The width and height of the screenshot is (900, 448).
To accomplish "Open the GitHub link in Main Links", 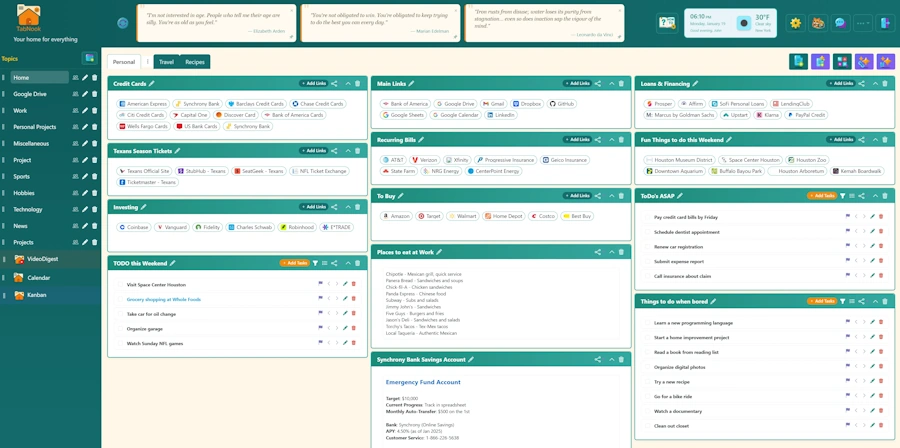I will [x=562, y=104].
